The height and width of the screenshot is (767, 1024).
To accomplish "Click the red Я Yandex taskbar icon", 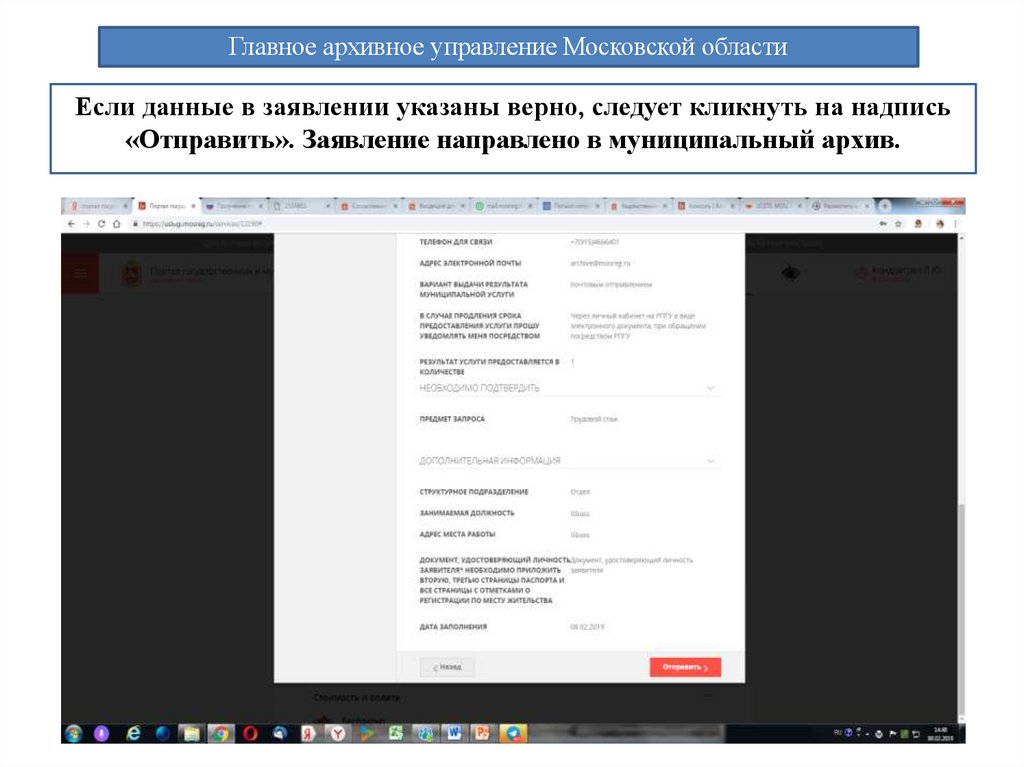I will 308,734.
